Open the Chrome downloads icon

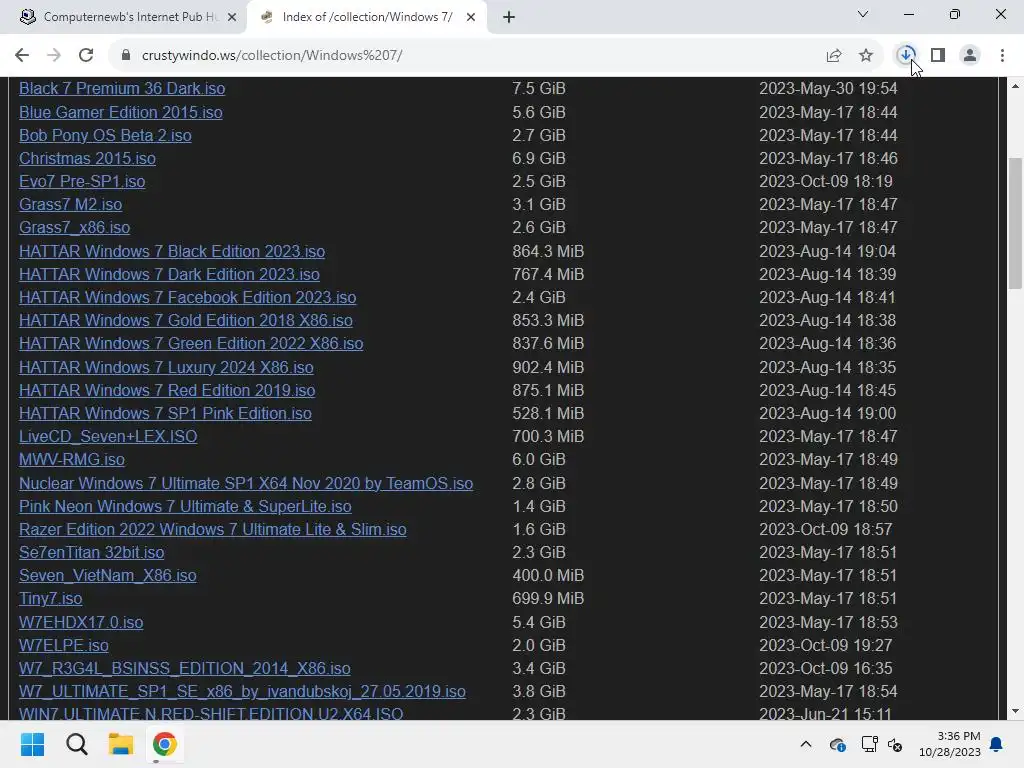(906, 55)
